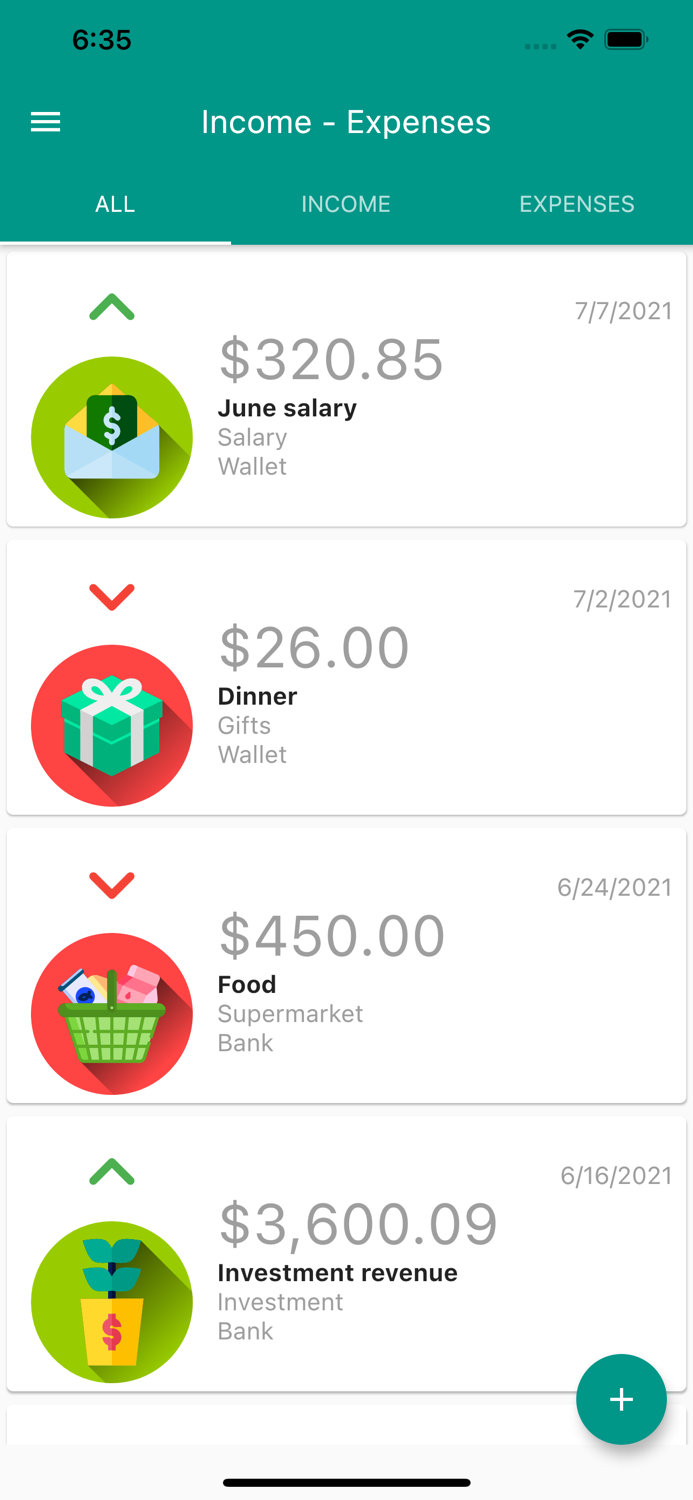Open the Dinner transaction amount of $26.00
Screen dimensions: 693x1500
[x=314, y=647]
